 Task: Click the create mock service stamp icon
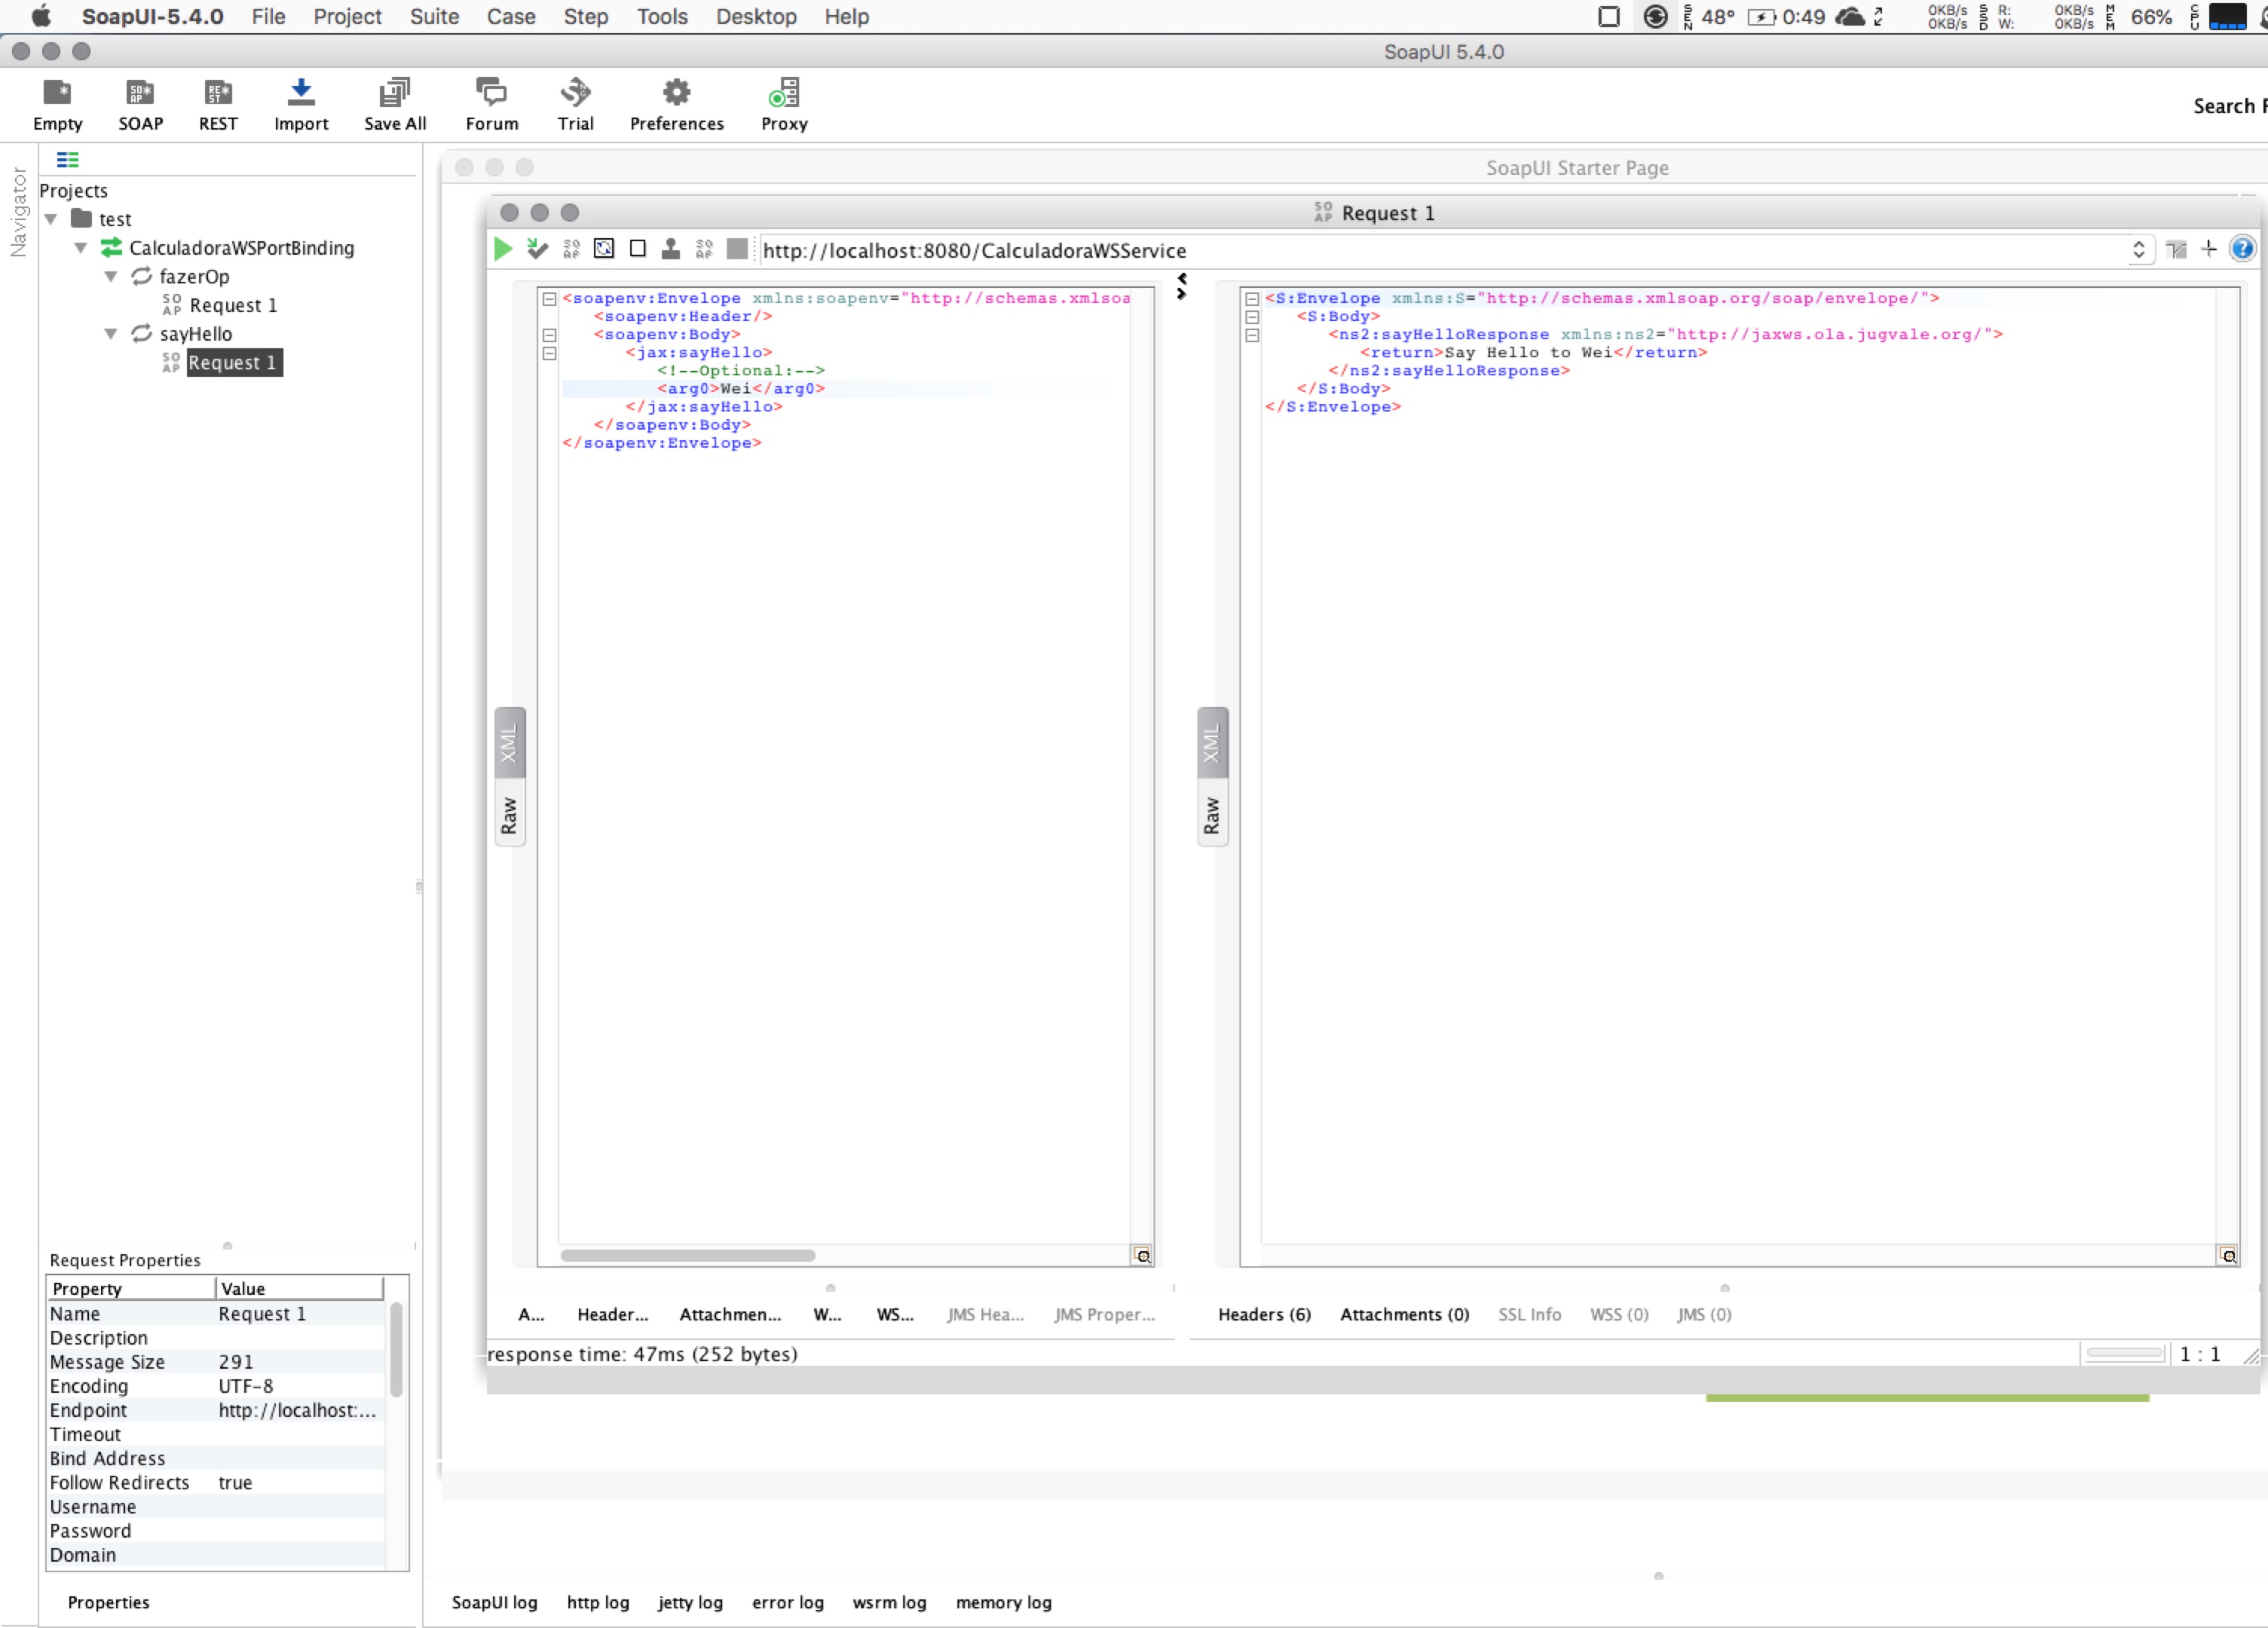pos(671,249)
